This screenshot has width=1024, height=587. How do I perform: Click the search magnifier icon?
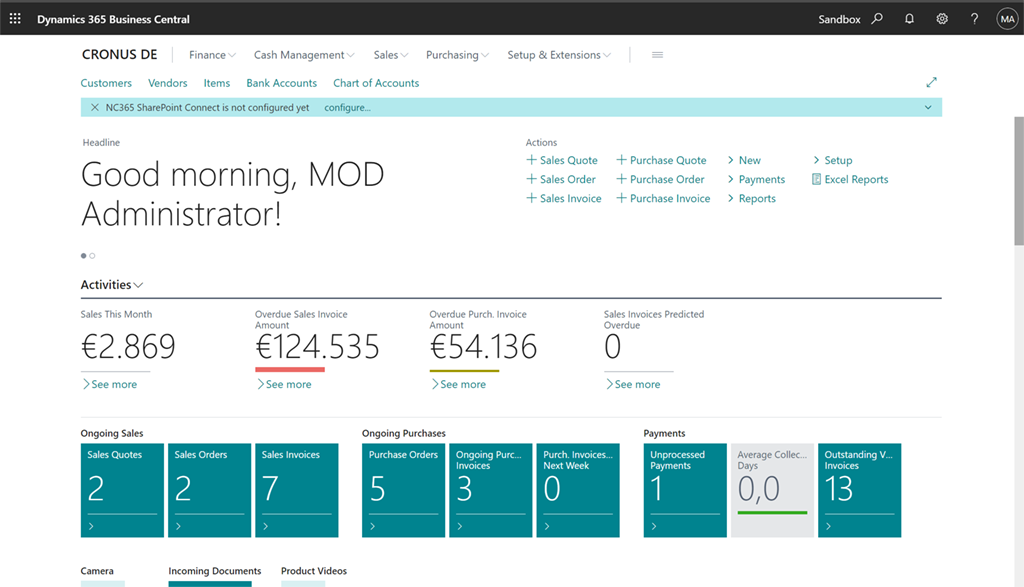(x=877, y=19)
